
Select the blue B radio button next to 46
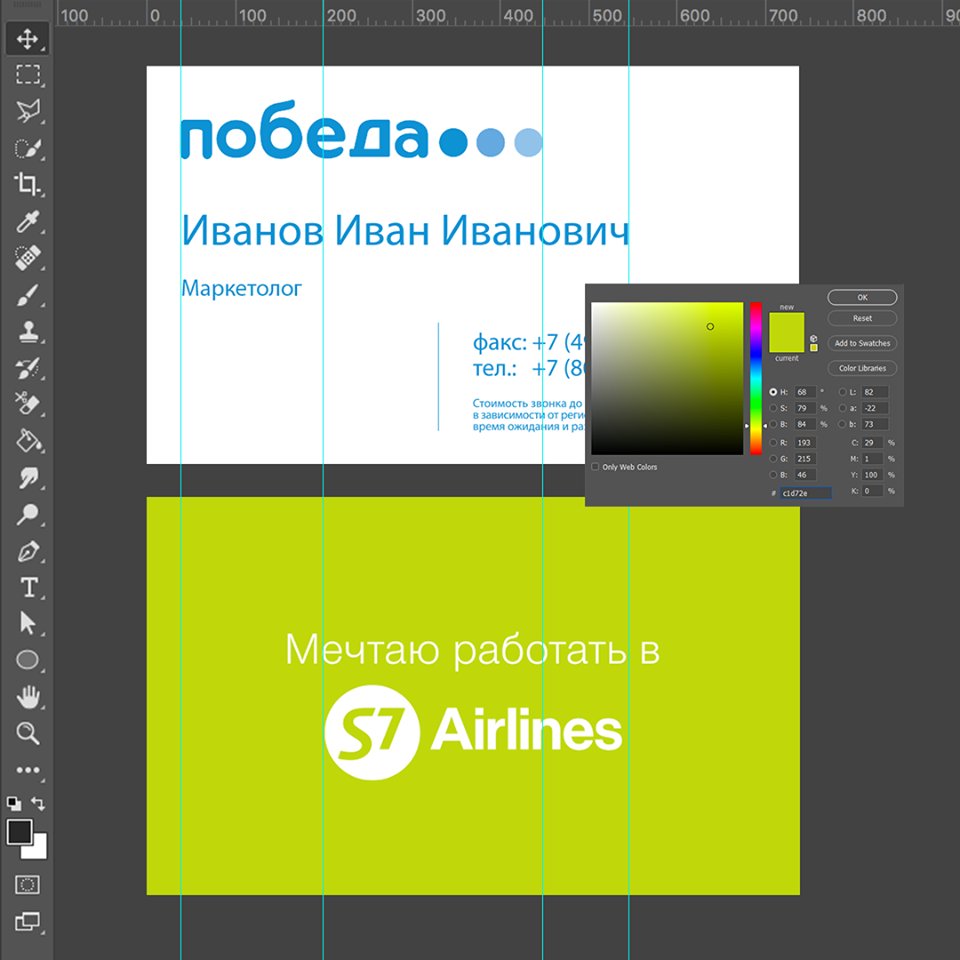(773, 474)
